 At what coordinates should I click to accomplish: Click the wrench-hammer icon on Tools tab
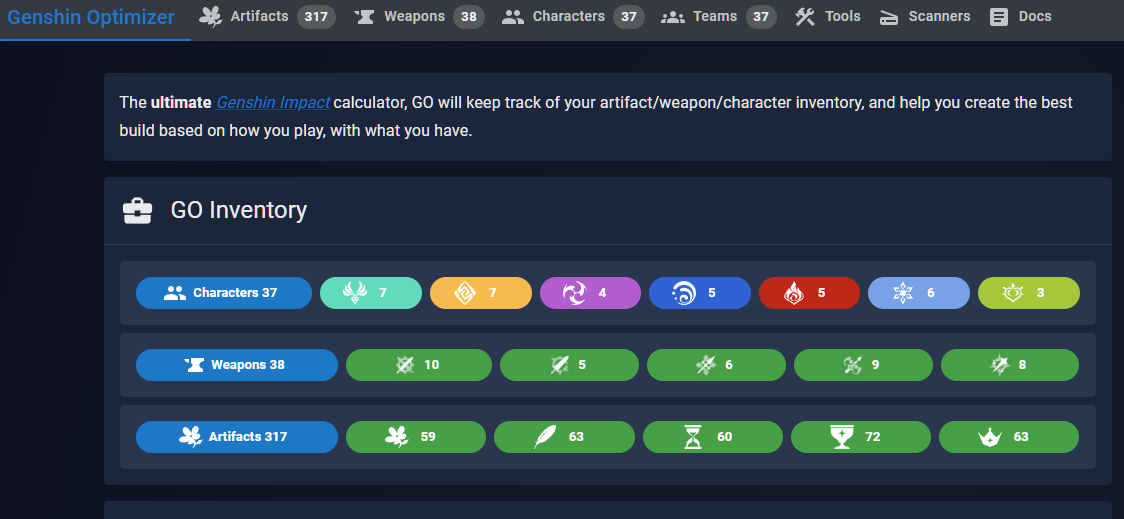805,16
